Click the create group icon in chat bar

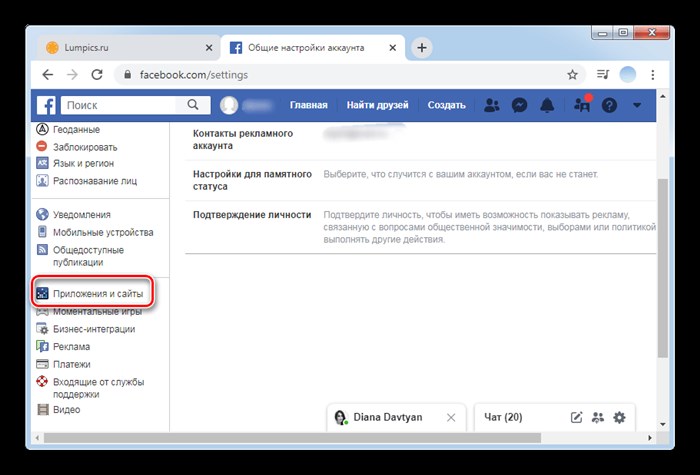pyautogui.click(x=597, y=417)
